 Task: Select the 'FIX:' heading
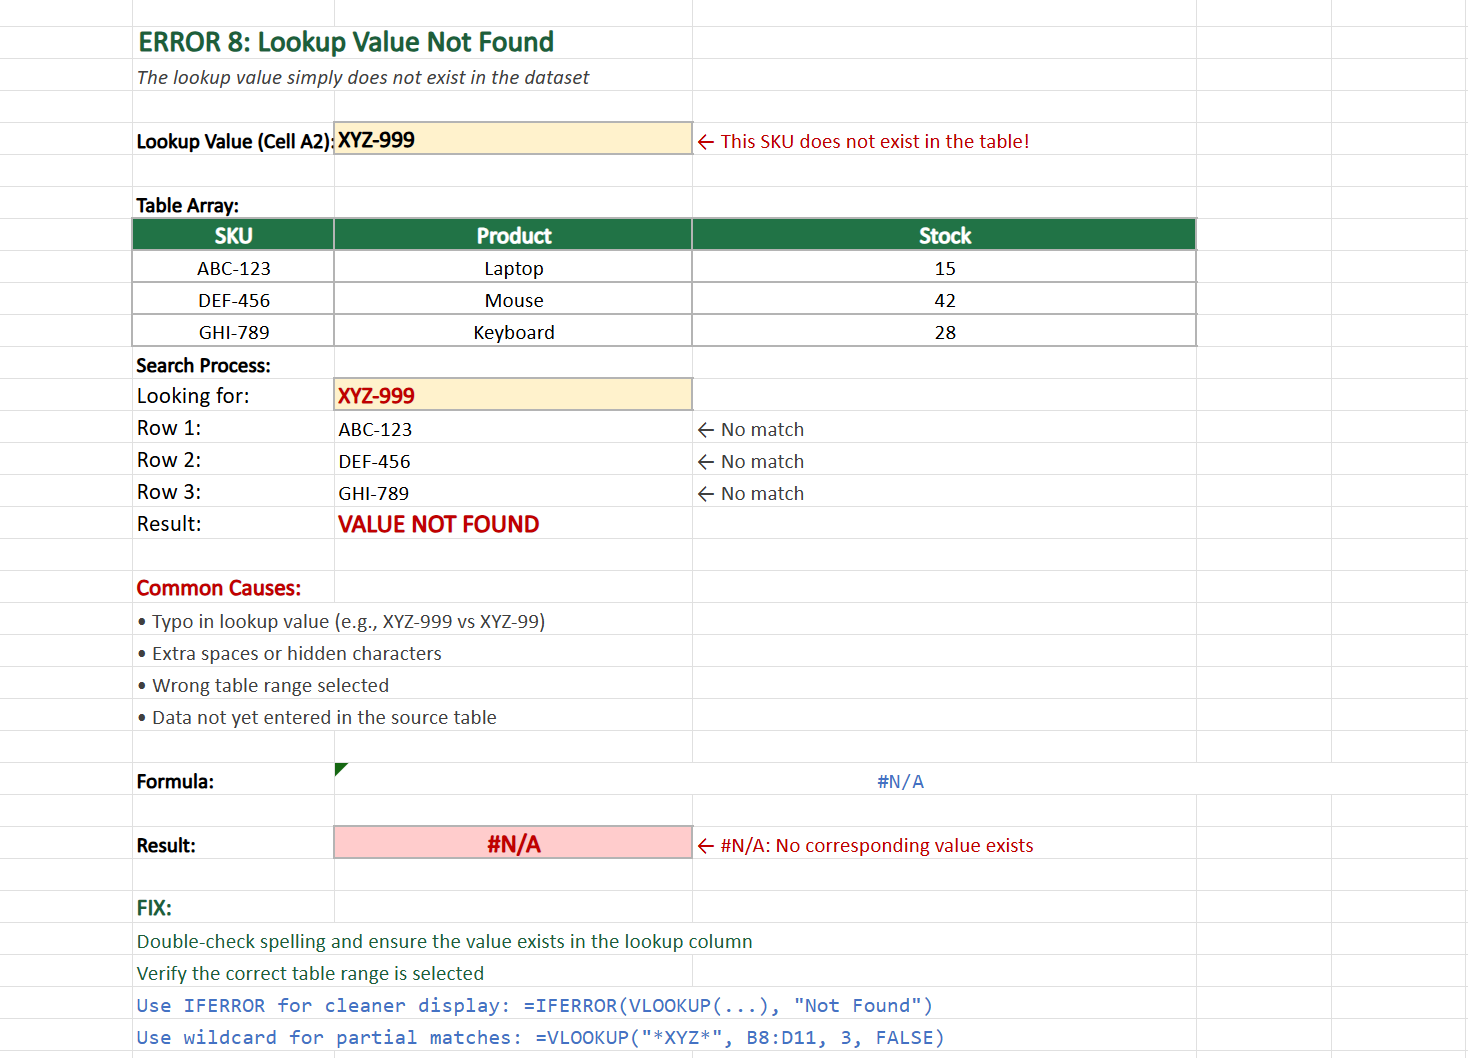point(154,908)
